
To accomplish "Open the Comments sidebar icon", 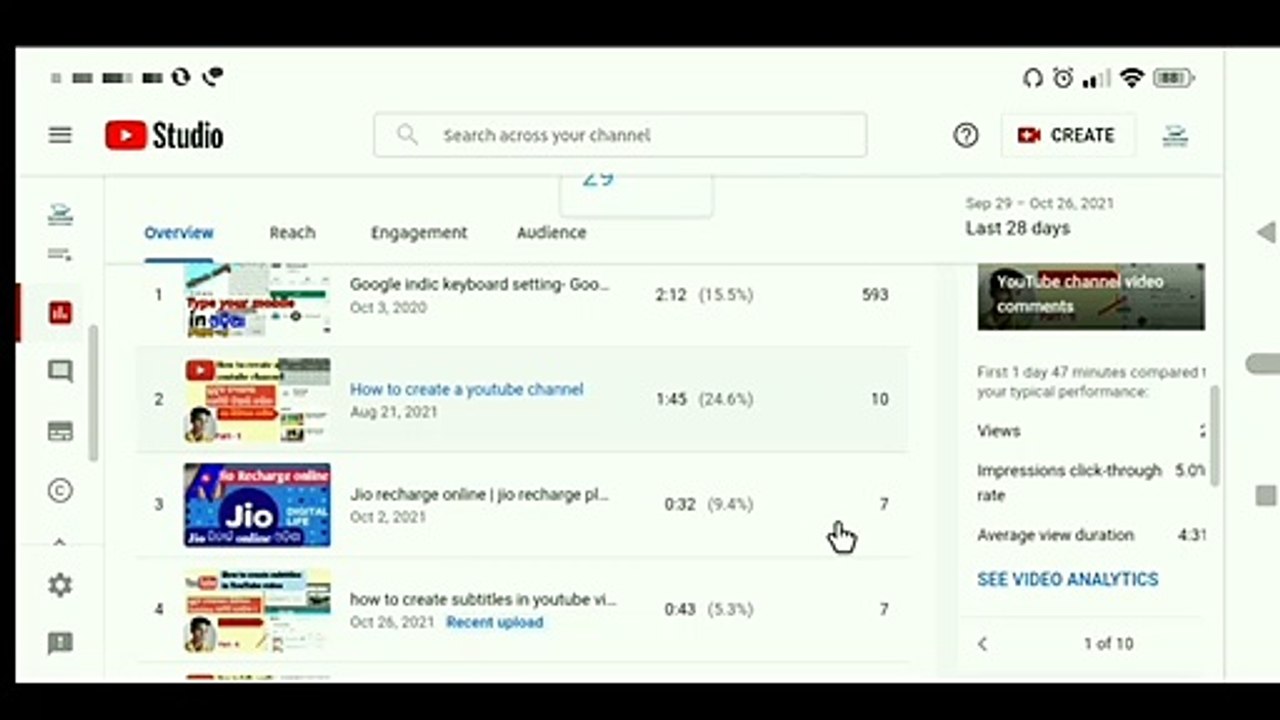I will pyautogui.click(x=60, y=372).
